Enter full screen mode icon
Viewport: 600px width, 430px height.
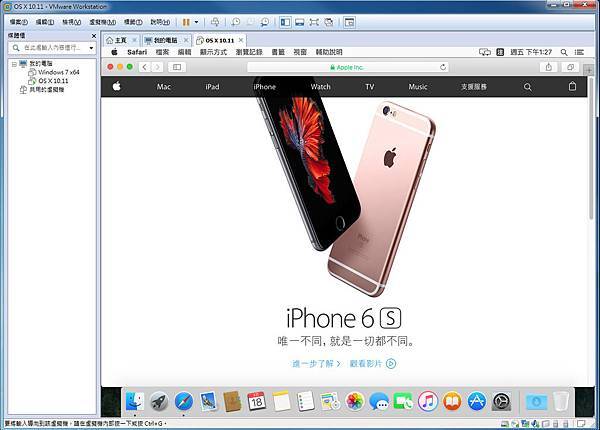point(314,22)
